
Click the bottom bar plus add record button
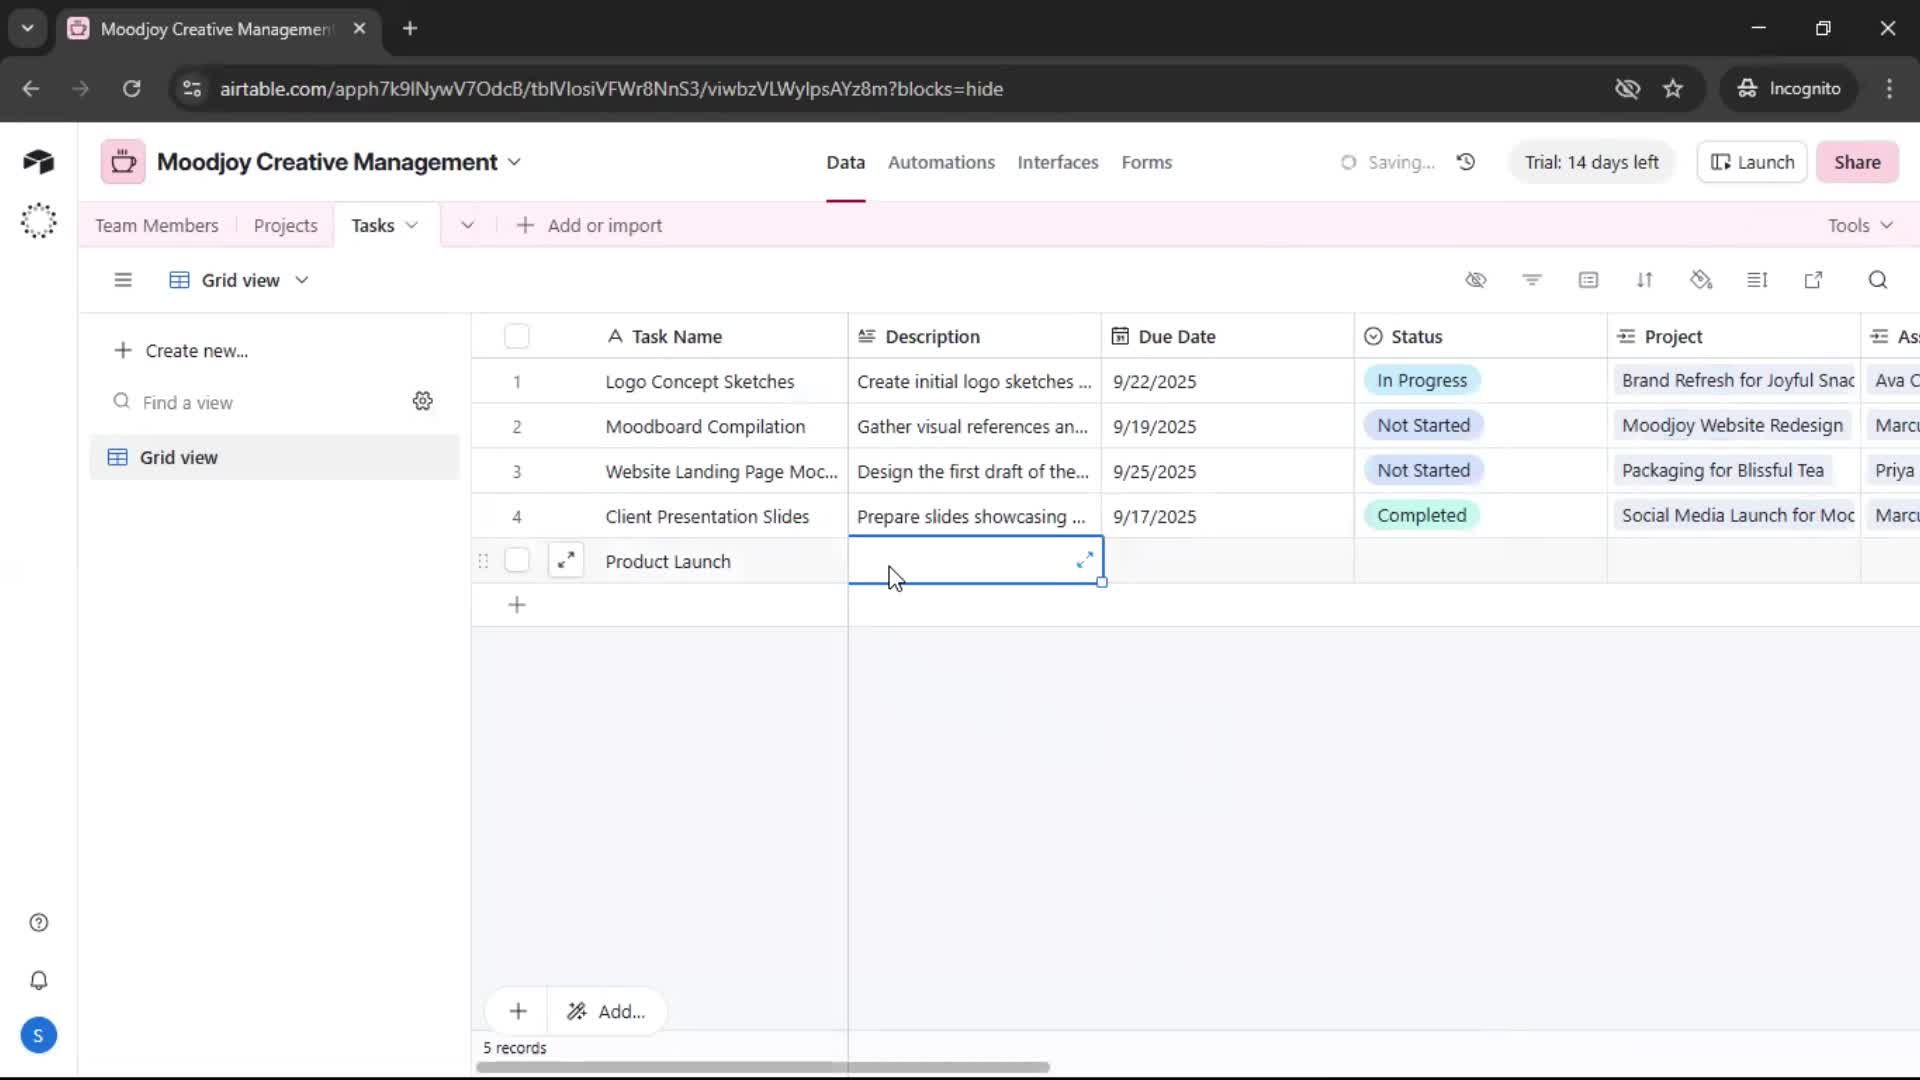[x=518, y=1012]
